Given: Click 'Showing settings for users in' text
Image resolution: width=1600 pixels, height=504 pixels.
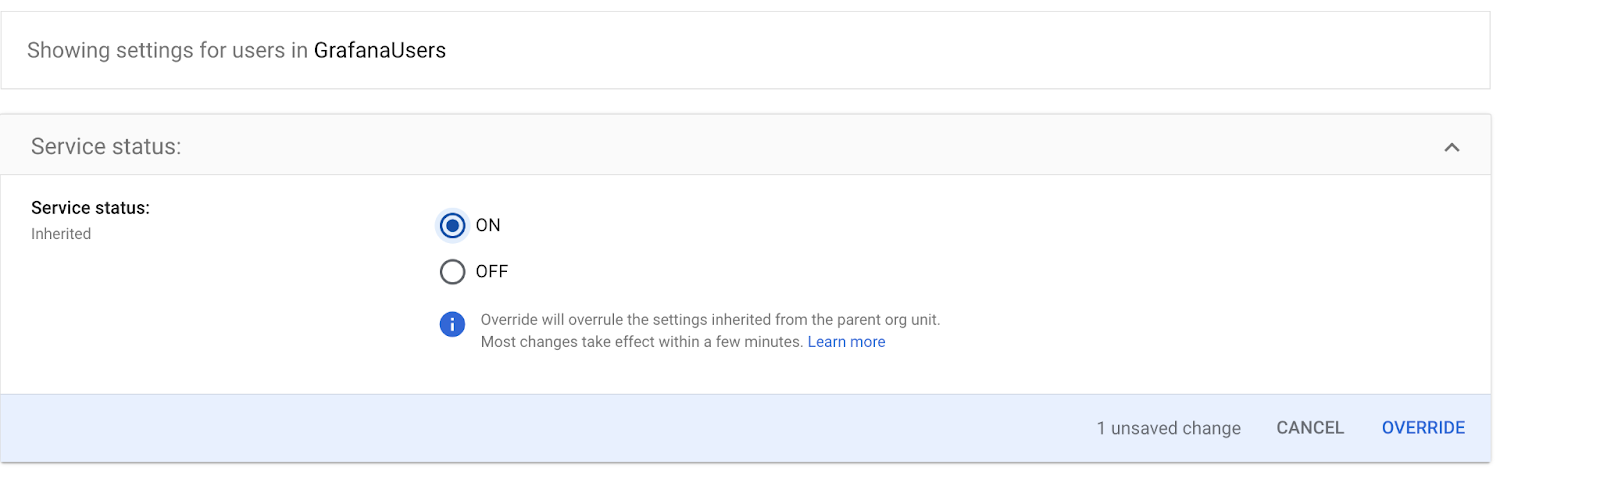Looking at the screenshot, I should coord(167,51).
